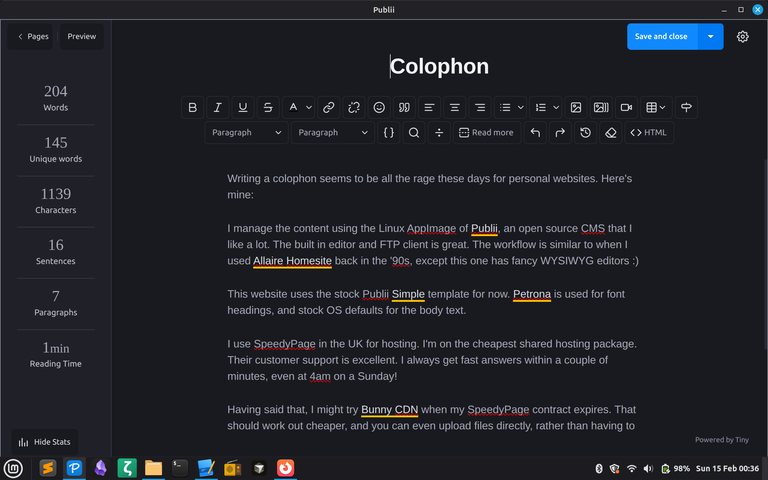Open the Preview

82,37
